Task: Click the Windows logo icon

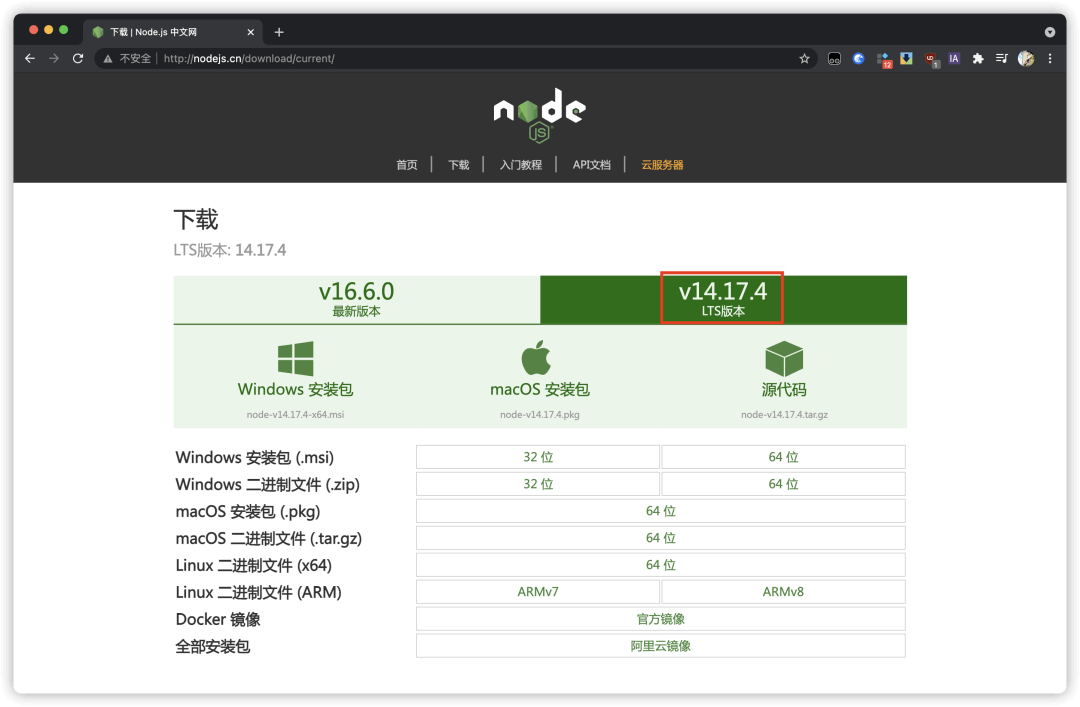Action: tap(295, 358)
